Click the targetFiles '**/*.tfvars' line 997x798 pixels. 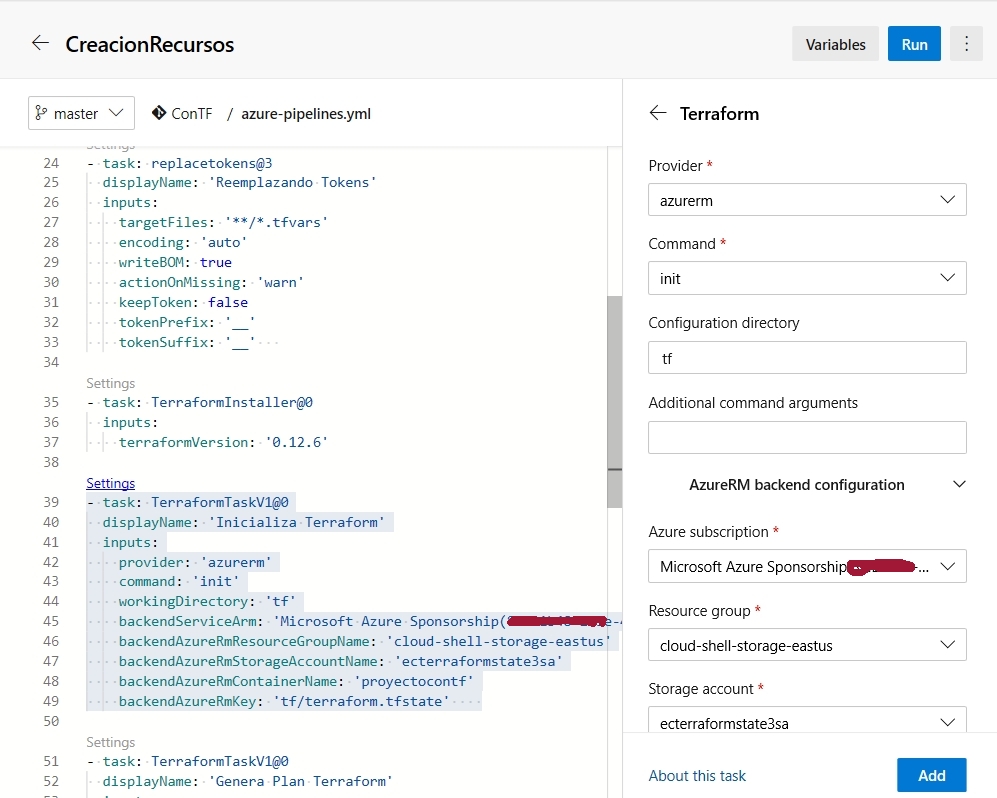223,223
